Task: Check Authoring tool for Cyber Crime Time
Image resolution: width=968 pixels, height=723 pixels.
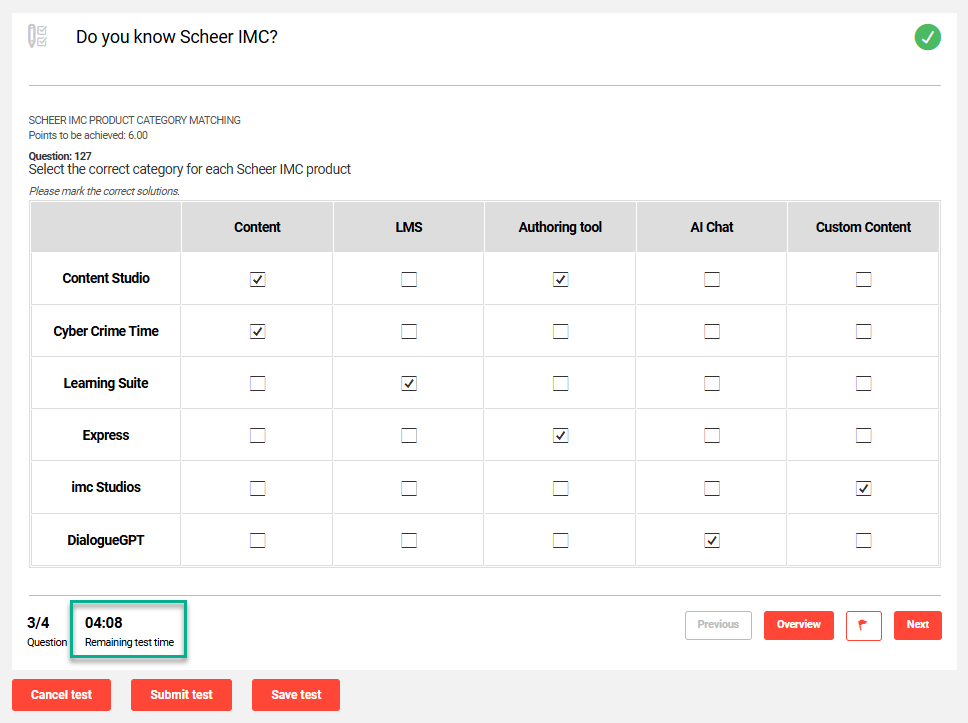Action: pos(561,332)
